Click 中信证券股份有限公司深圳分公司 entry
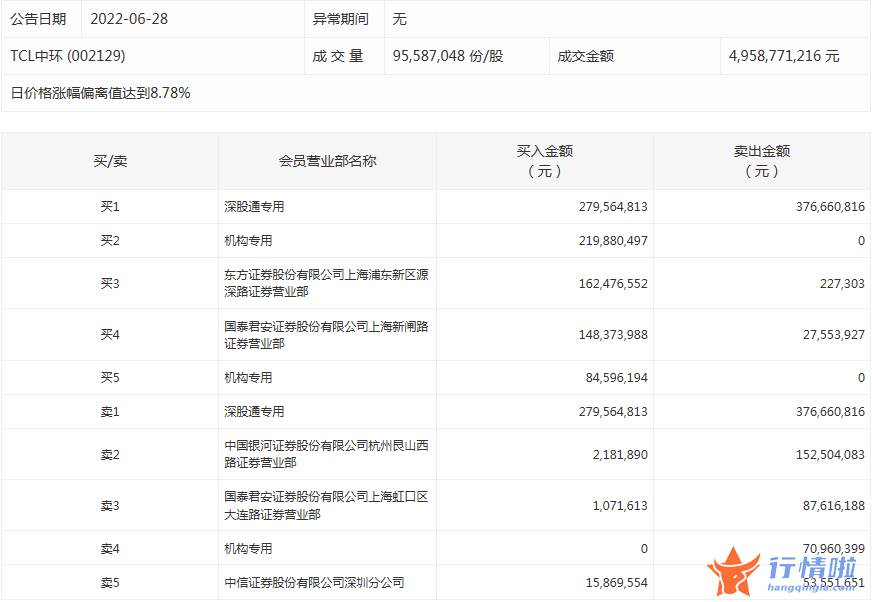 click(314, 583)
